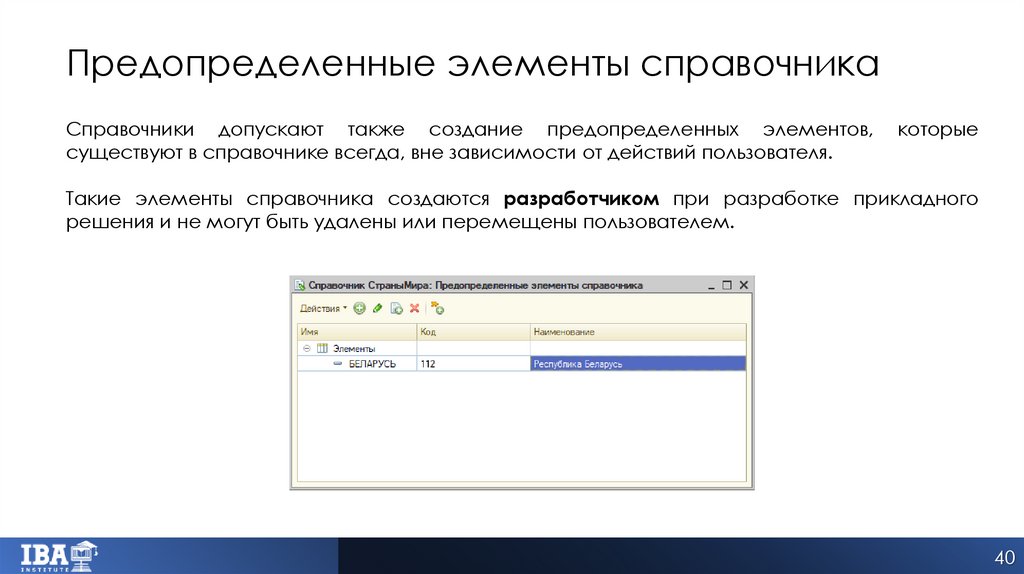Click the Наименование column header
The width and height of the screenshot is (1024, 574).
click(638, 332)
